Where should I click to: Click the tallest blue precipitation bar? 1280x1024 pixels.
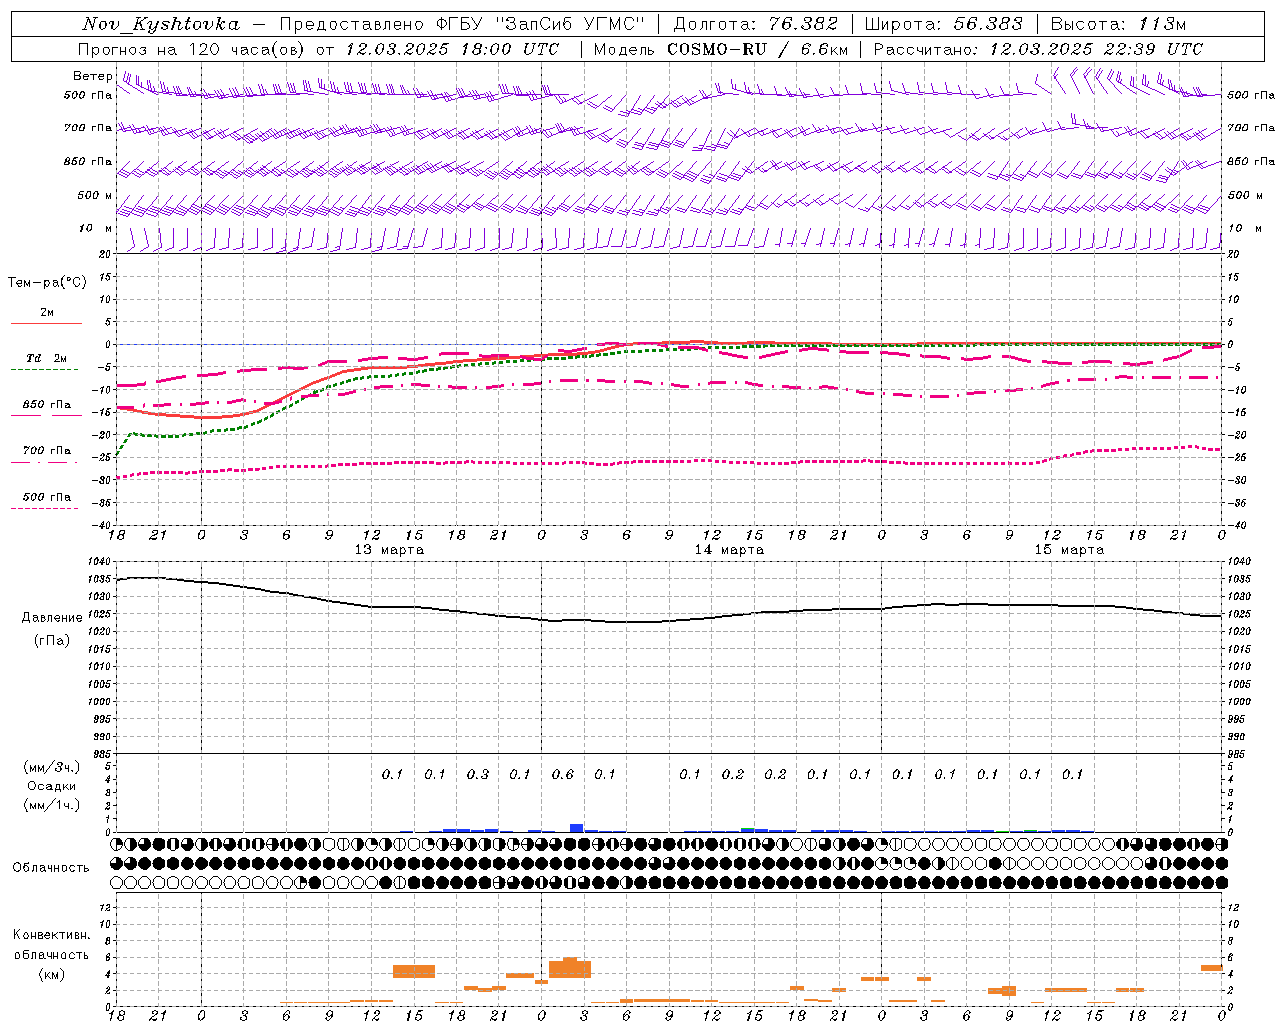576,828
